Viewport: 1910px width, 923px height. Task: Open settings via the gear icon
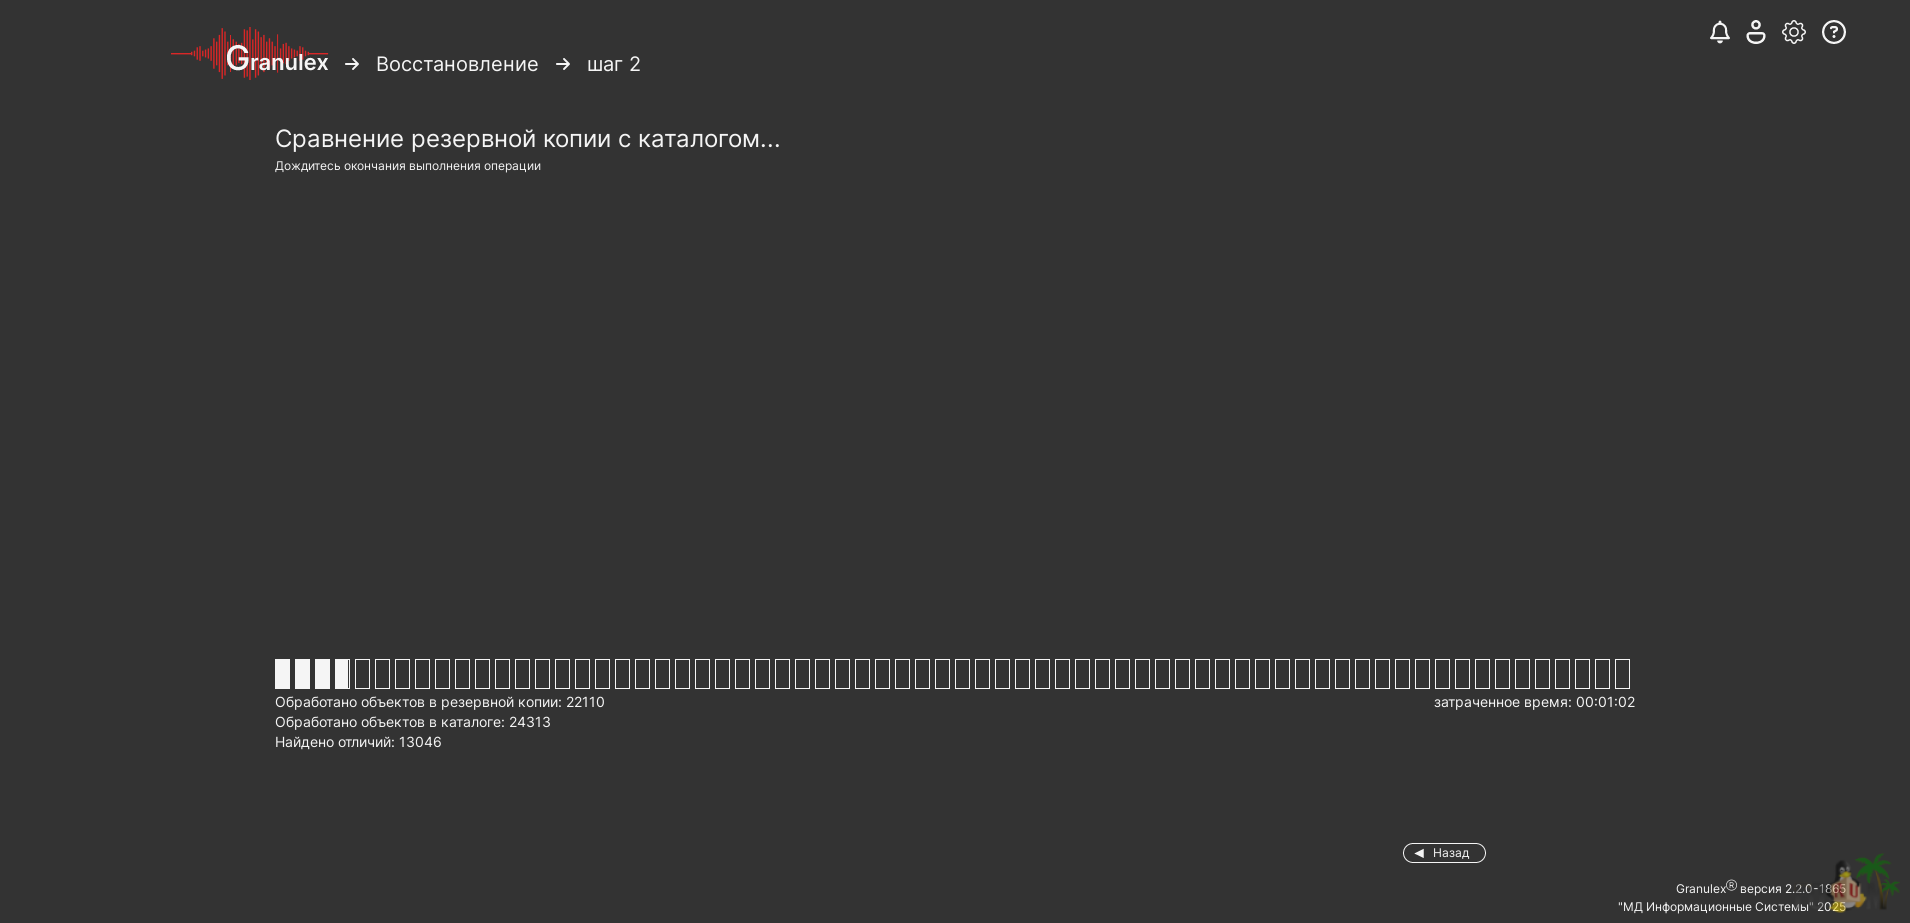(x=1794, y=33)
